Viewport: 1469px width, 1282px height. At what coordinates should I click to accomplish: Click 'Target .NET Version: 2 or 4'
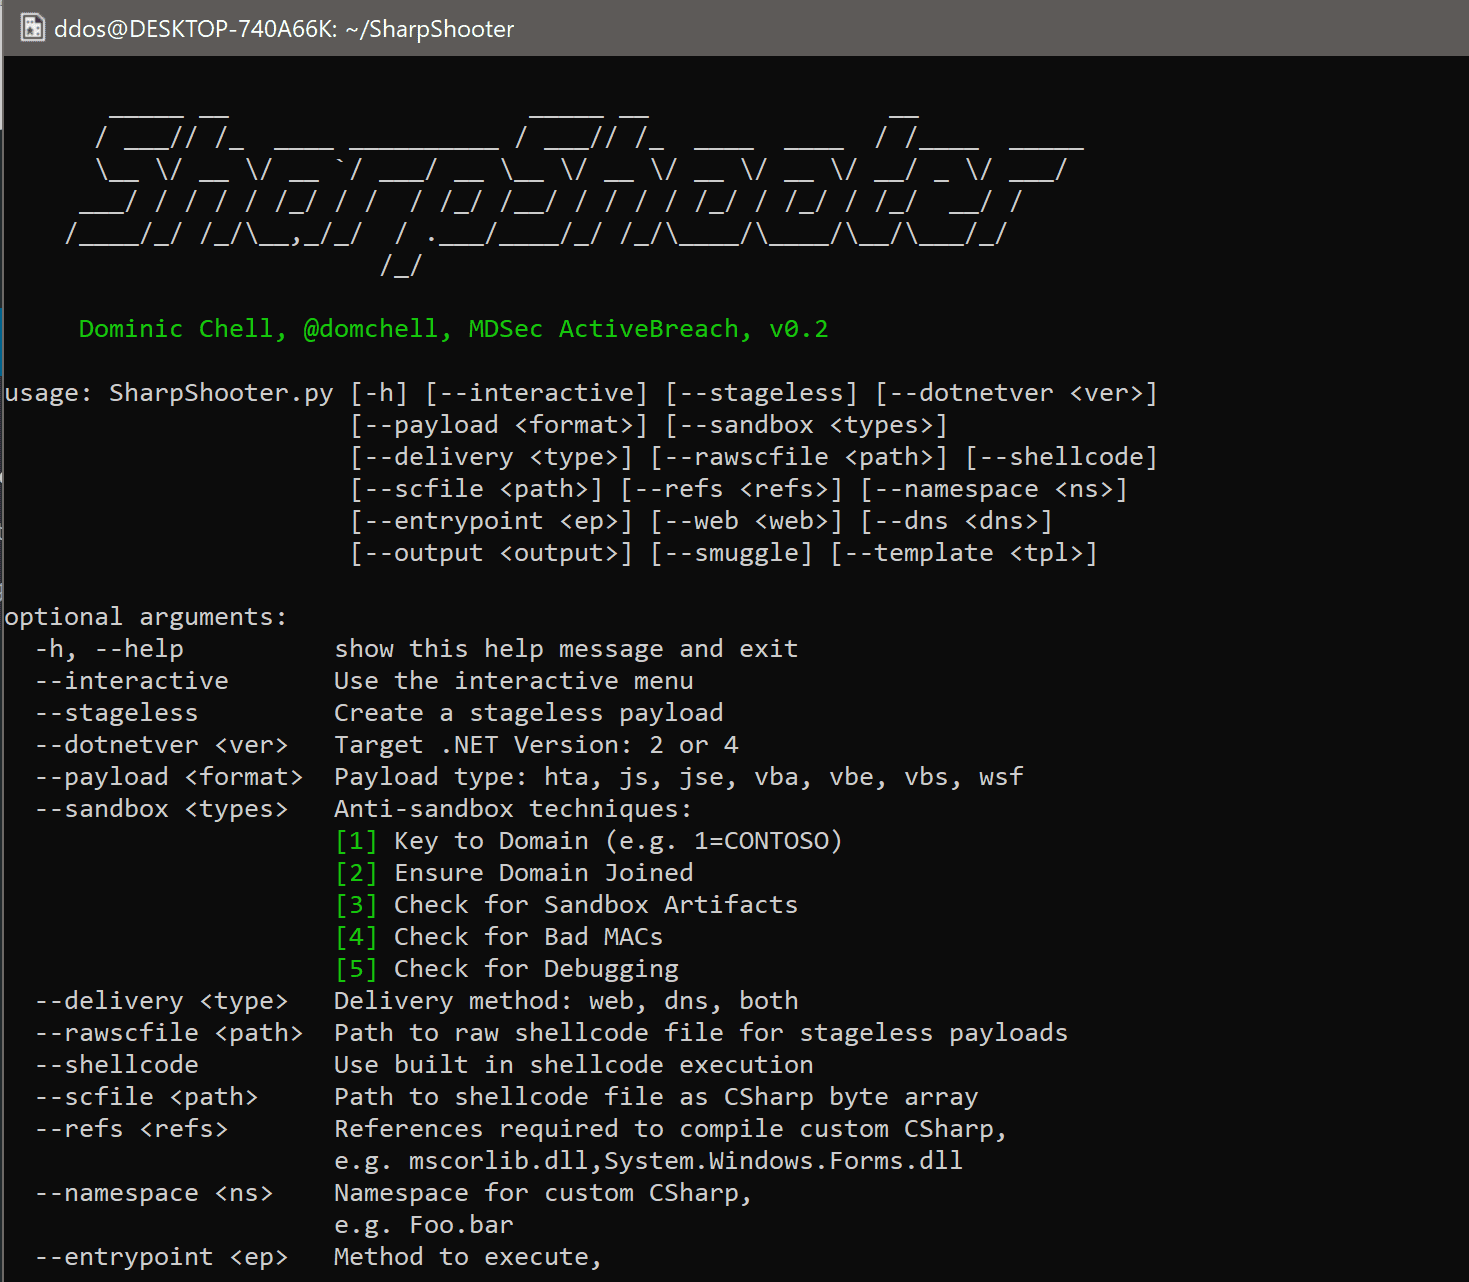click(536, 745)
